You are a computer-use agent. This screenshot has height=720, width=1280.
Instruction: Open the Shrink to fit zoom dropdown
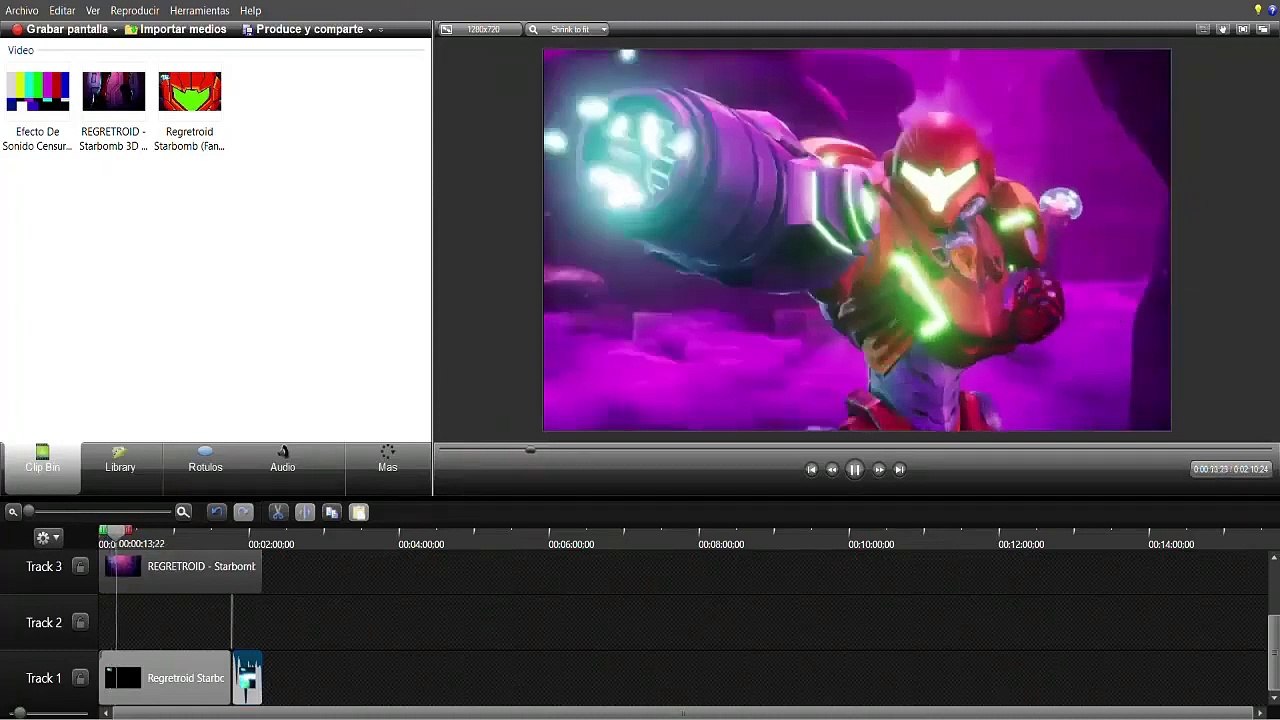(x=568, y=30)
